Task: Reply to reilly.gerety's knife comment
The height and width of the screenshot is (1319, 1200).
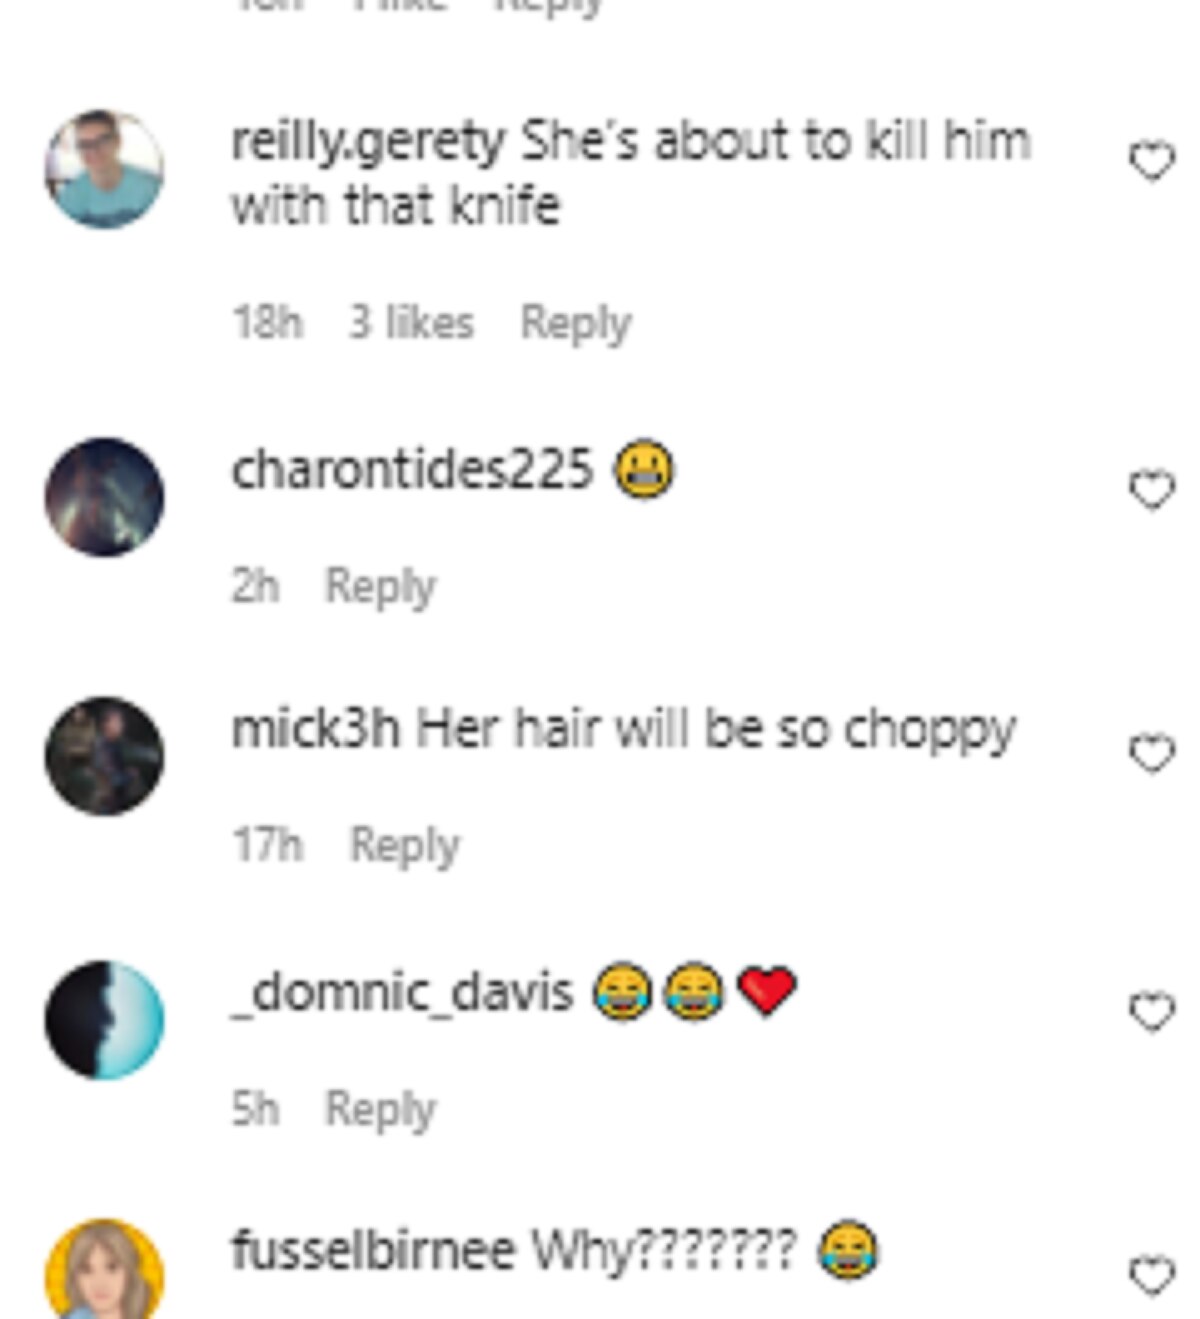Action: click(576, 324)
